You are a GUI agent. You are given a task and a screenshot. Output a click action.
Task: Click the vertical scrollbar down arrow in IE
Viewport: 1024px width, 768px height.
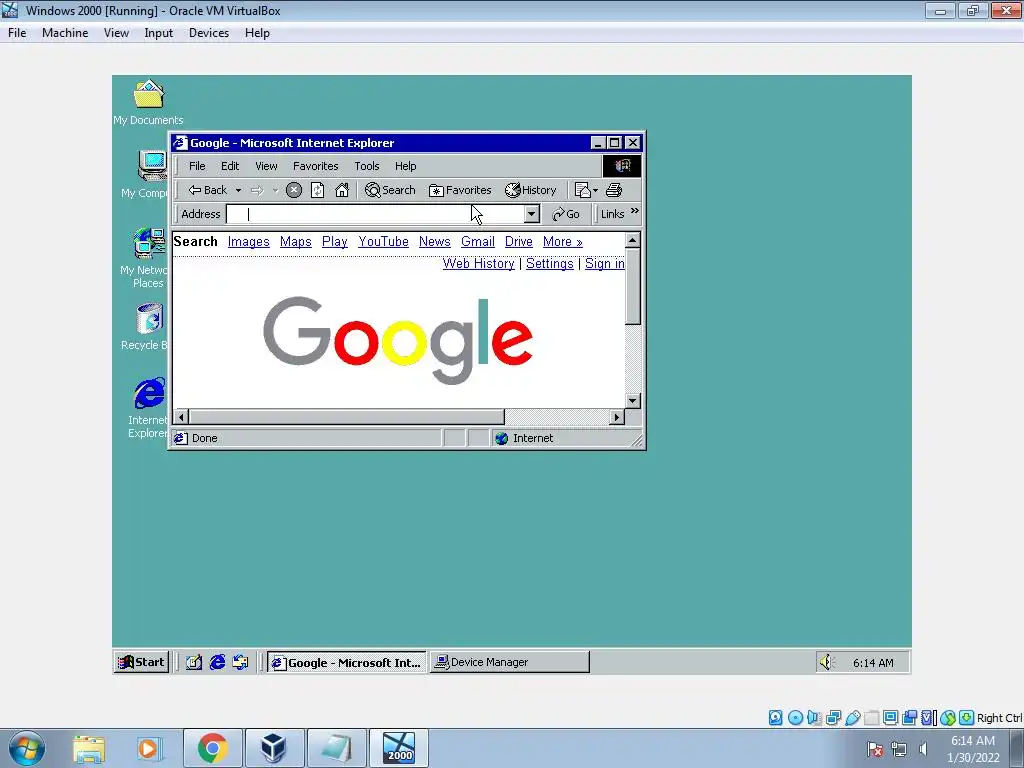coord(633,401)
